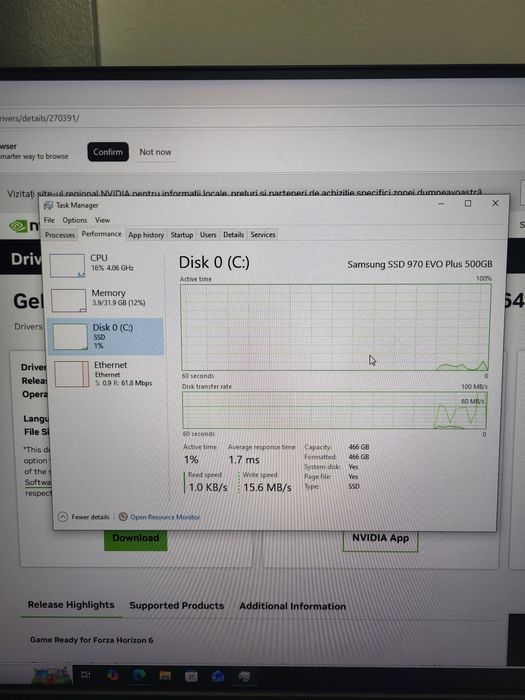Click the Task Manager title bar icon
The height and width of the screenshot is (700, 525).
(x=49, y=205)
